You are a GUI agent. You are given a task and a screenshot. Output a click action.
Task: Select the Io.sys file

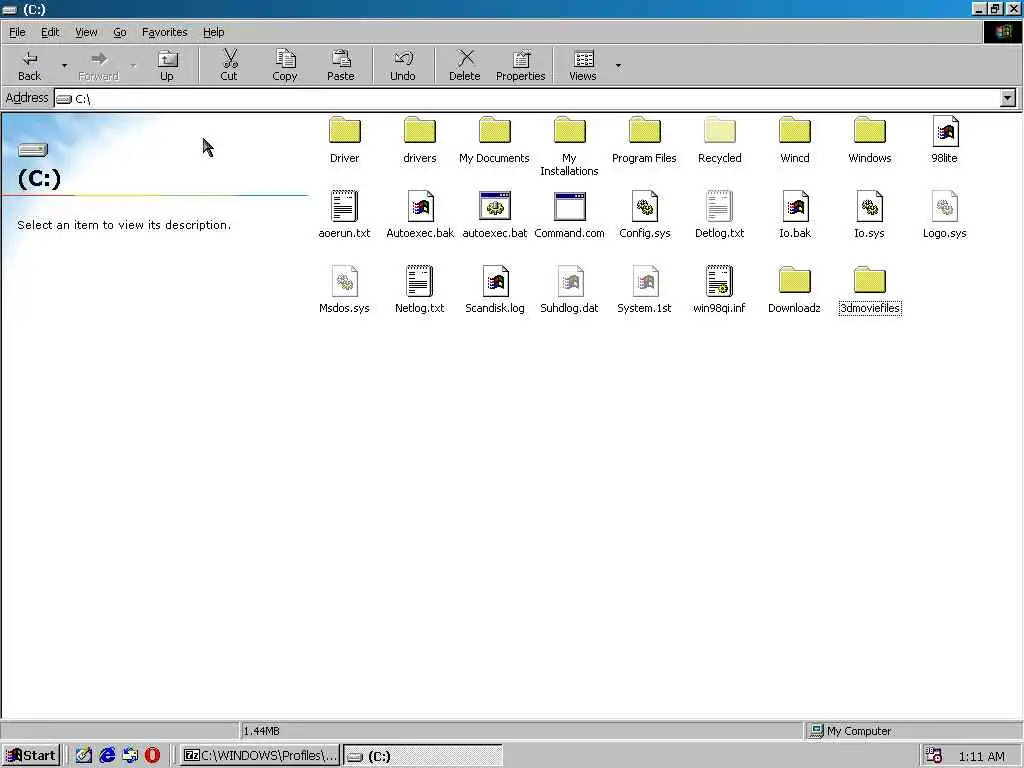pyautogui.click(x=870, y=215)
